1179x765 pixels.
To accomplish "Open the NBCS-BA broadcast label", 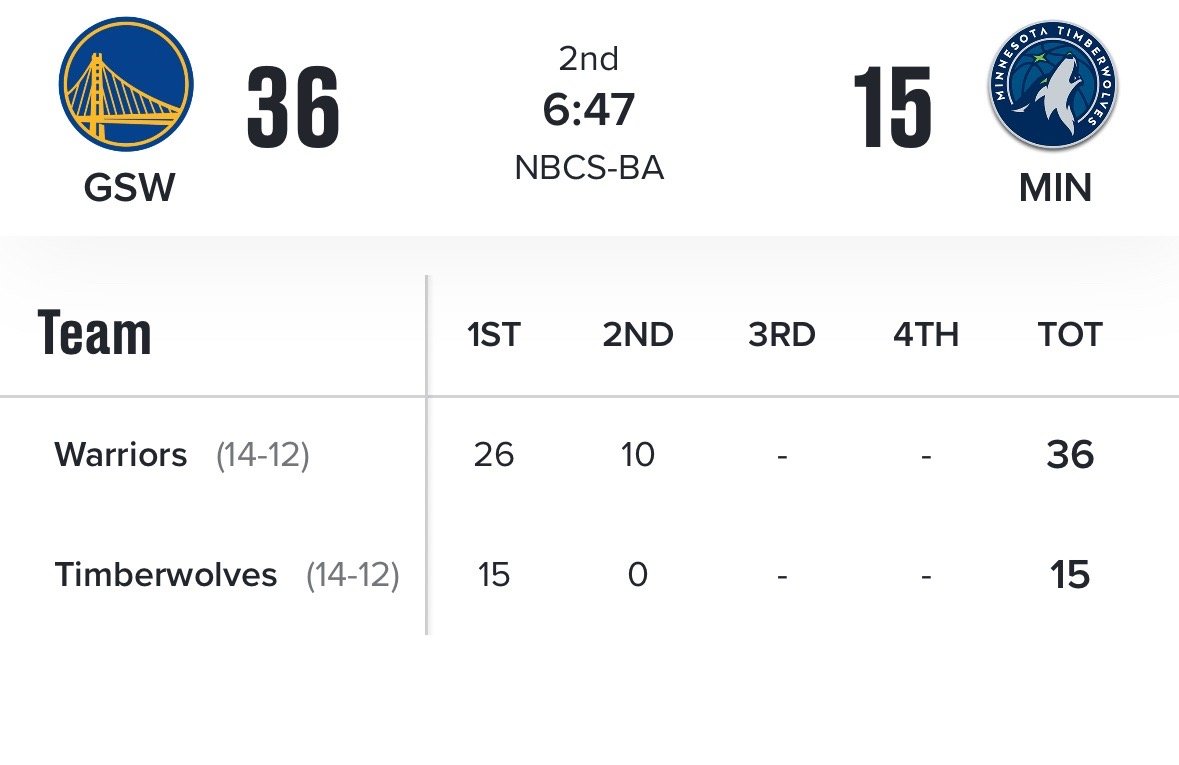I will point(589,167).
